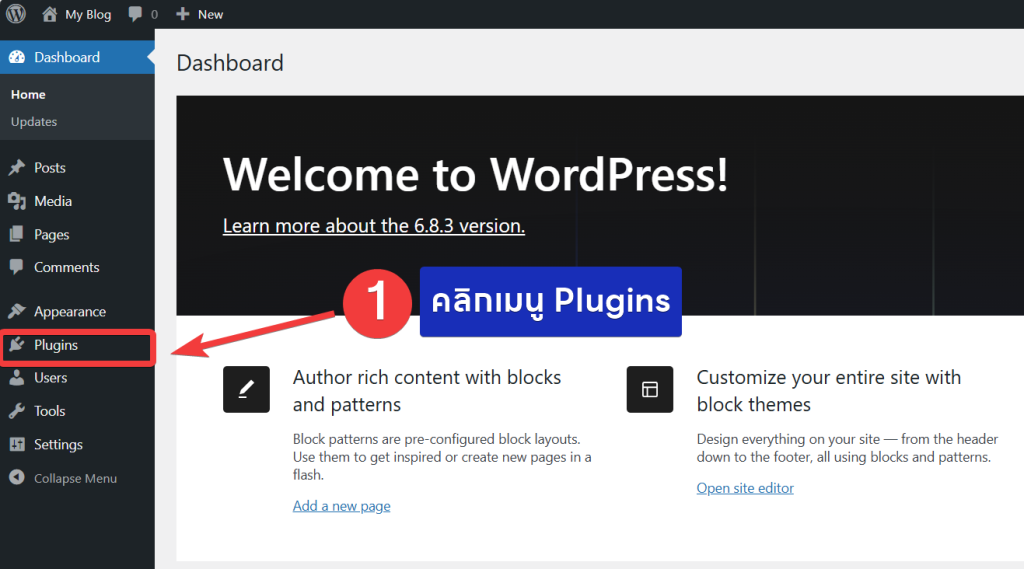Click the Dashboard gauge icon in sidebar
Image resolution: width=1024 pixels, height=569 pixels.
tap(17, 57)
